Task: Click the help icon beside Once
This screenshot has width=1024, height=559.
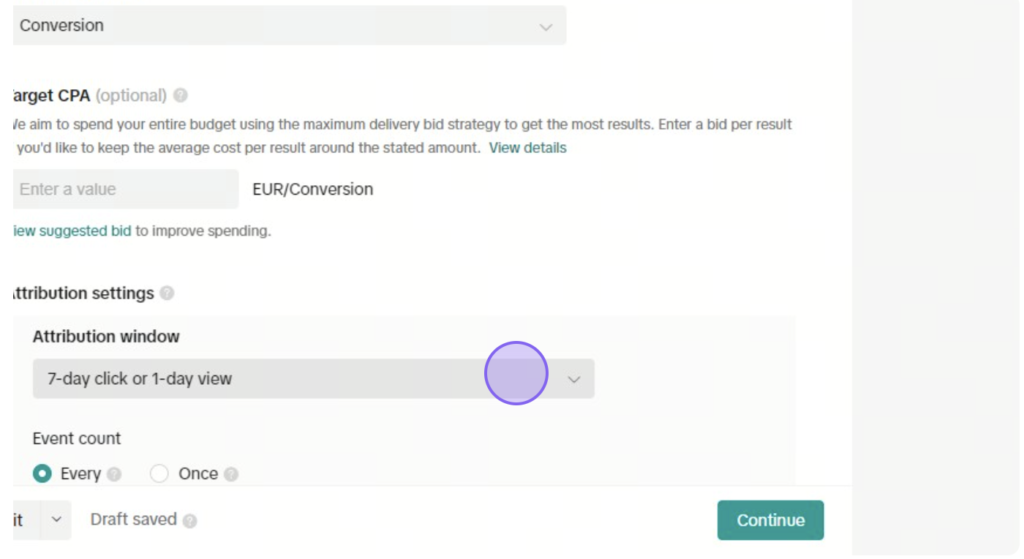Action: [x=231, y=474]
